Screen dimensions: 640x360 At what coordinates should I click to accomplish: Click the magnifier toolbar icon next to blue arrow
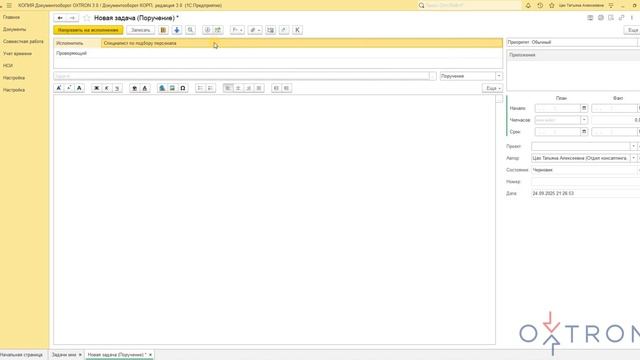click(190, 30)
